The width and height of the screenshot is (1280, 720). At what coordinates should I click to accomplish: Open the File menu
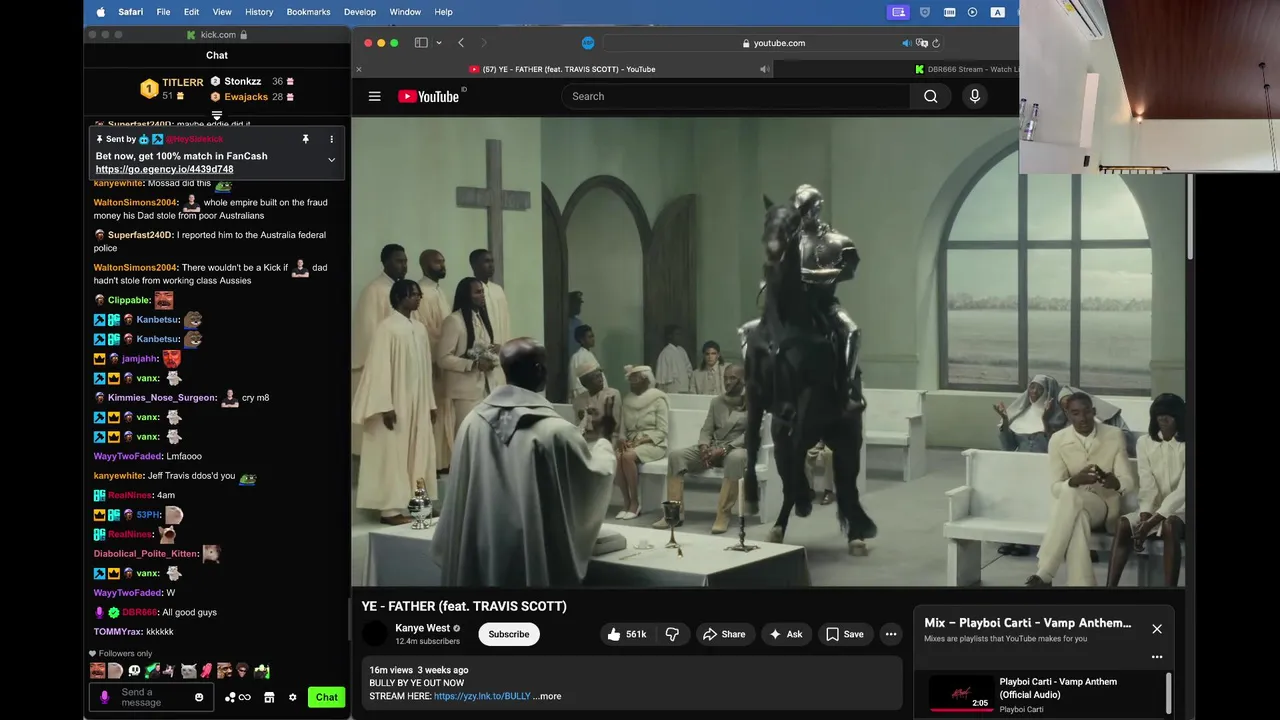pos(163,12)
